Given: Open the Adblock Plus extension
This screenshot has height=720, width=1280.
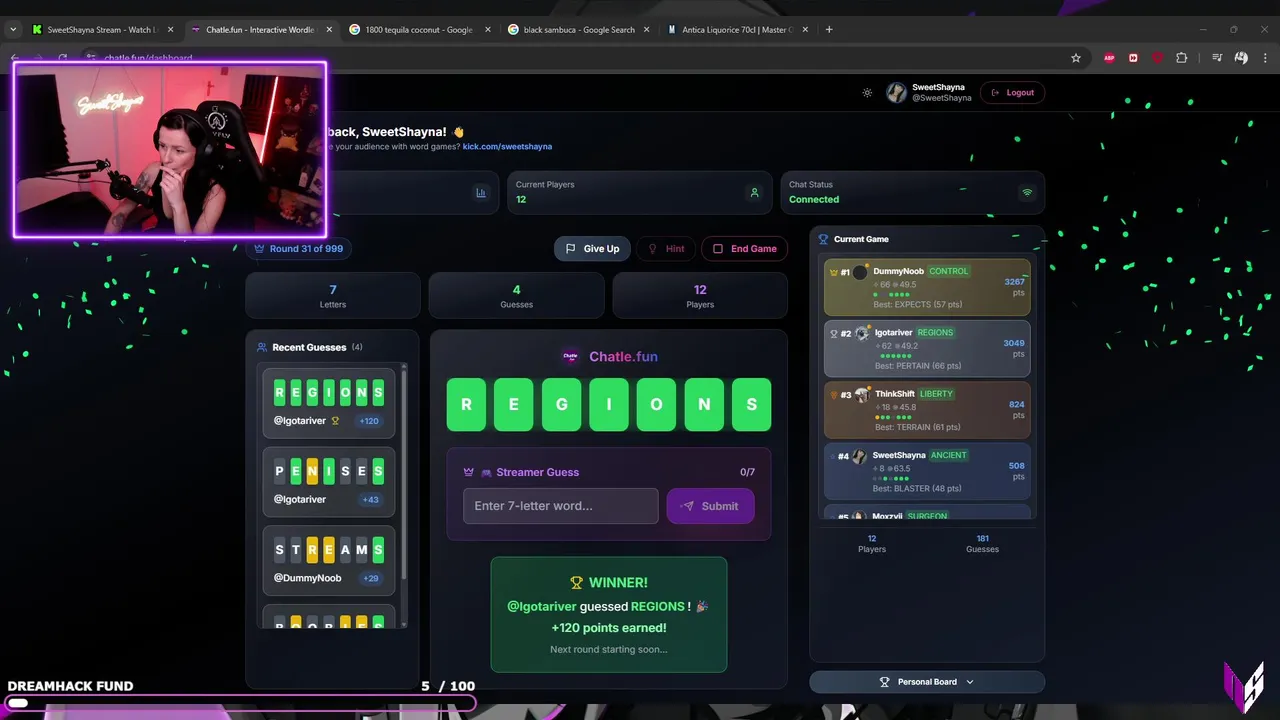Looking at the screenshot, I should click(1109, 58).
